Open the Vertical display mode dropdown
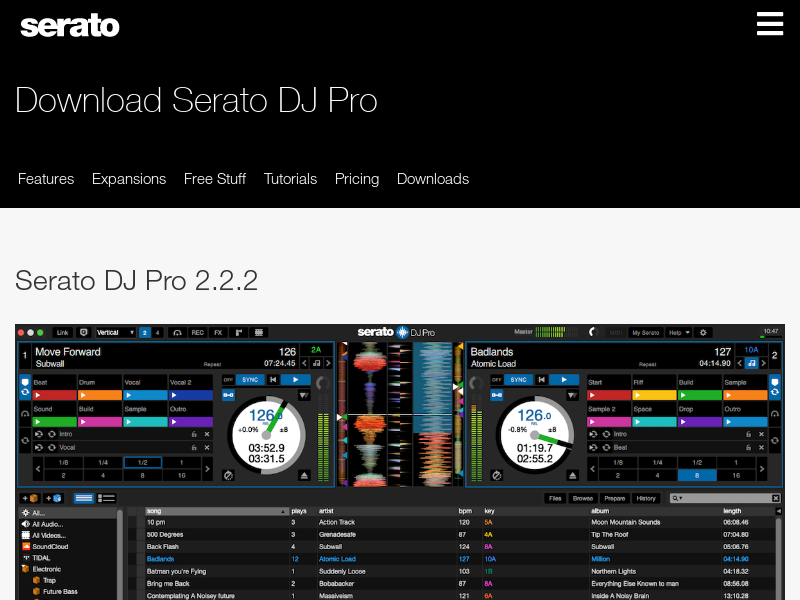The height and width of the screenshot is (600, 800). tap(115, 333)
